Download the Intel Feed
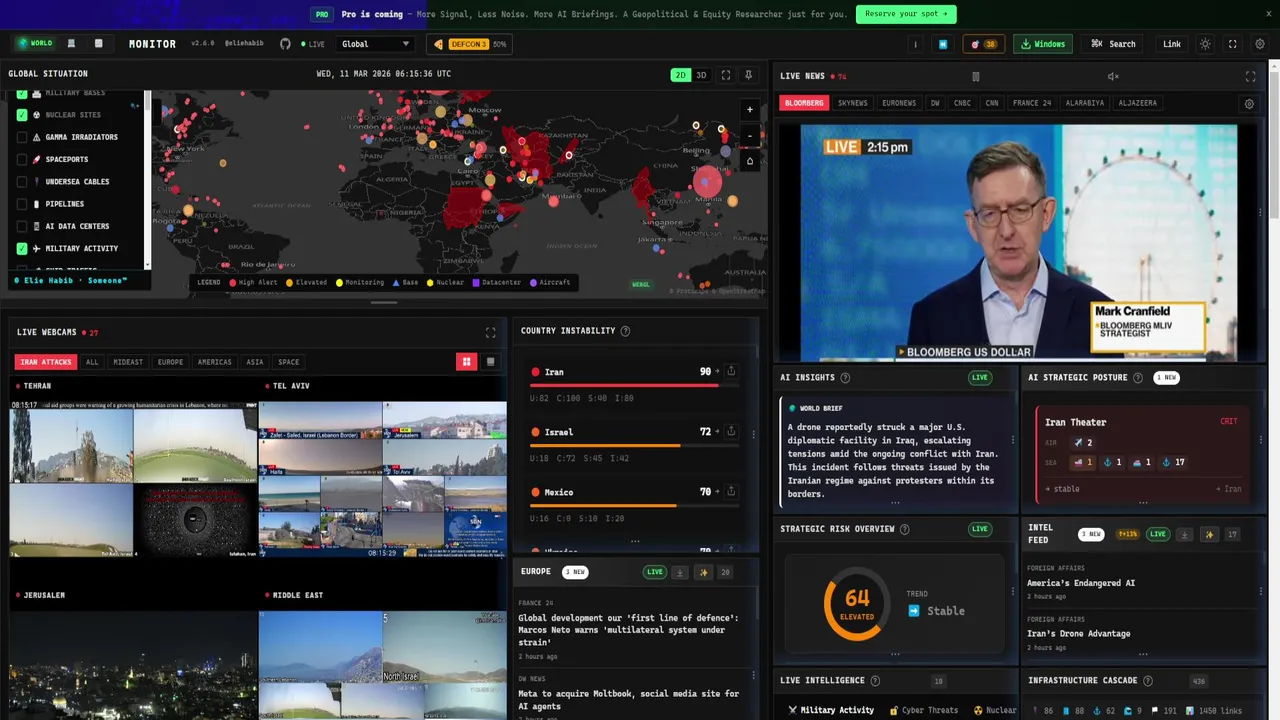The image size is (1280, 720). 1184,534
